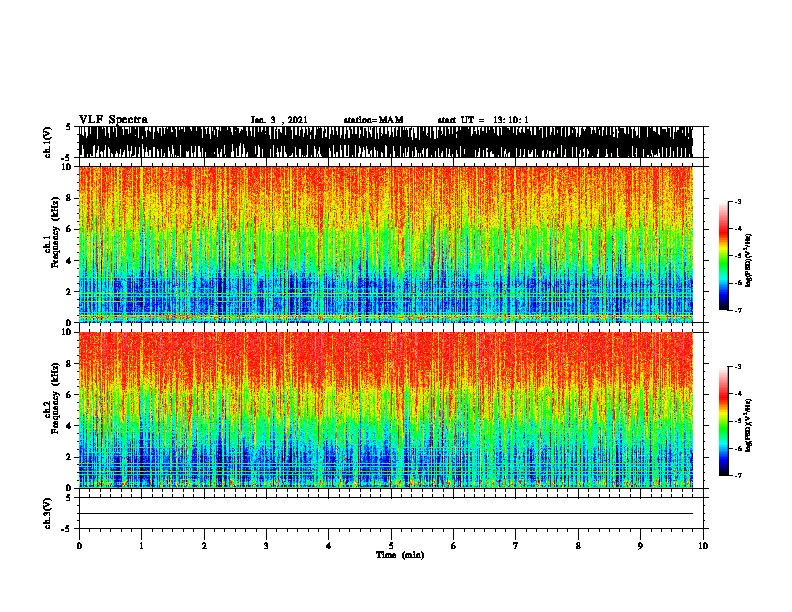The width and height of the screenshot is (792, 612).
Task: Click the time axis tick label '3'
Action: pos(266,546)
